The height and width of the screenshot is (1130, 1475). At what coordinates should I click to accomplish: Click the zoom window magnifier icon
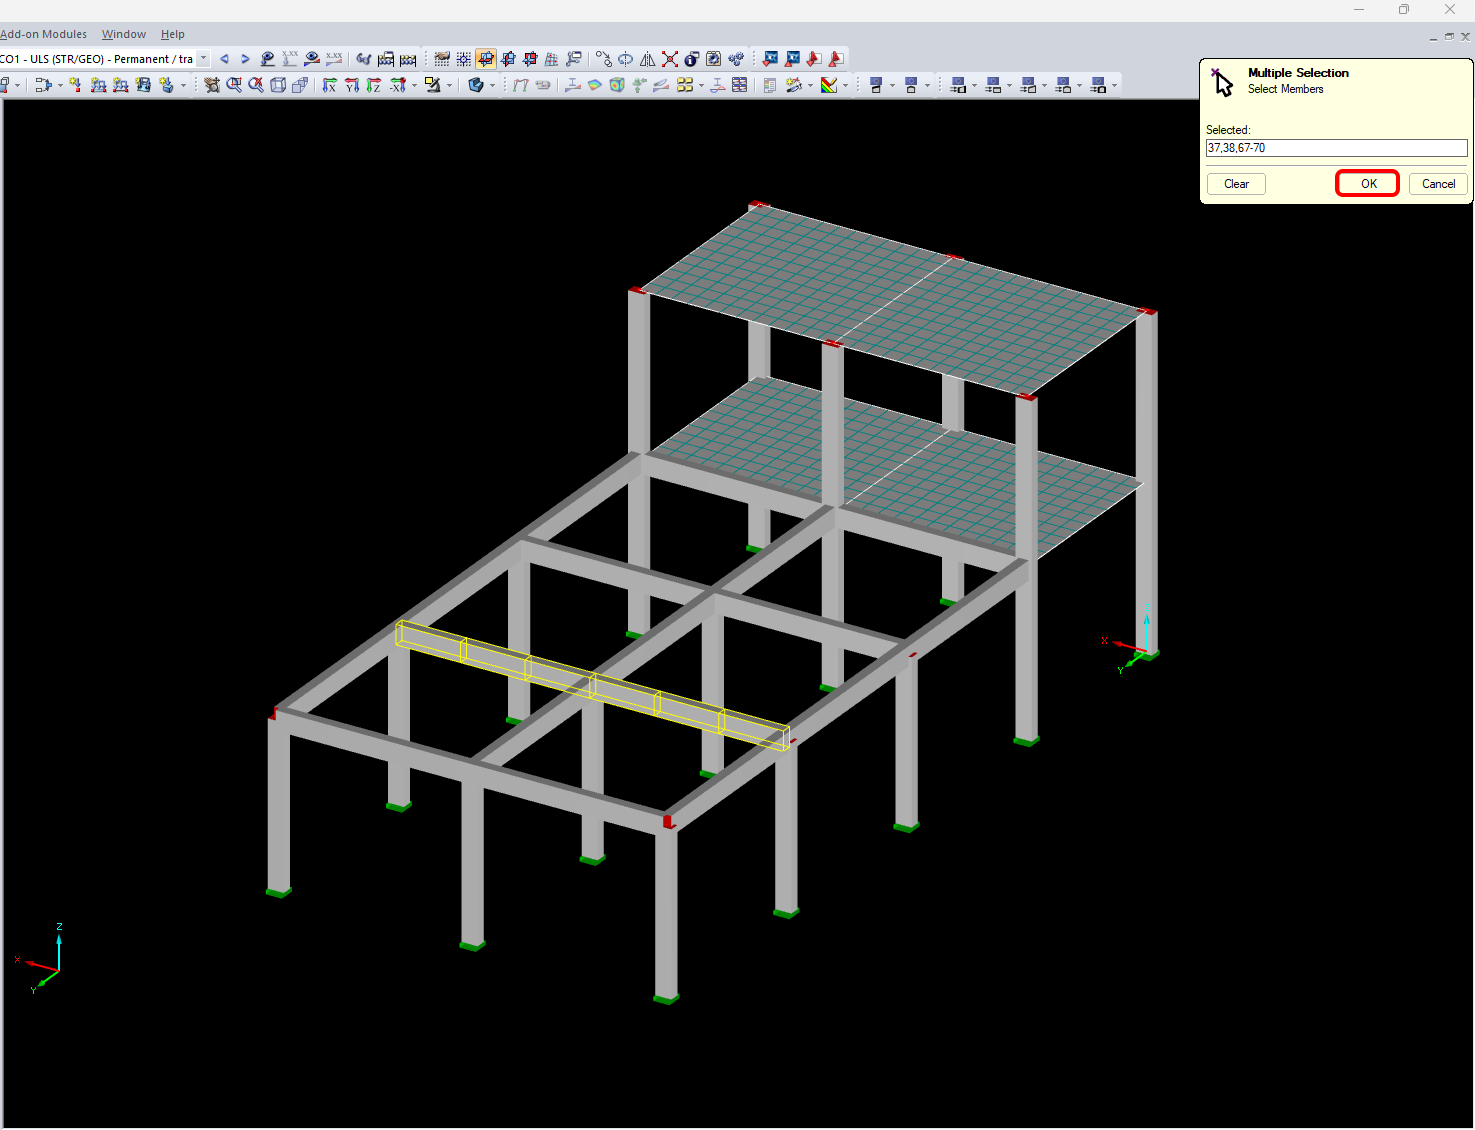click(234, 85)
